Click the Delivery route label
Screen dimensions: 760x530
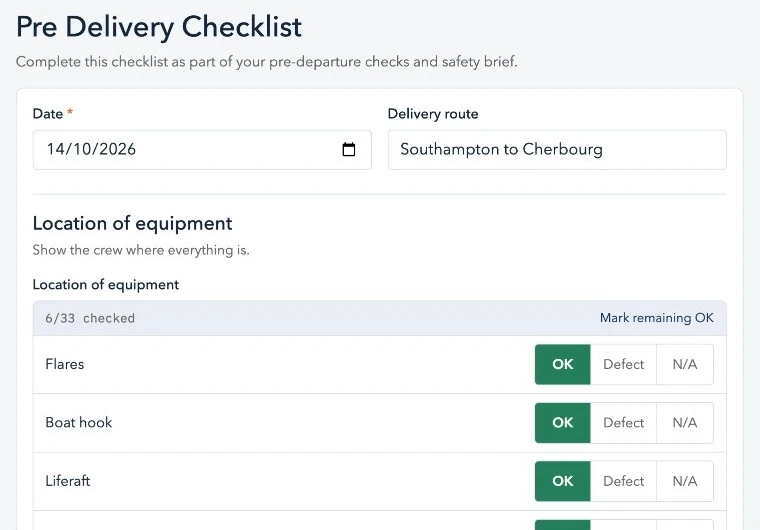433,114
